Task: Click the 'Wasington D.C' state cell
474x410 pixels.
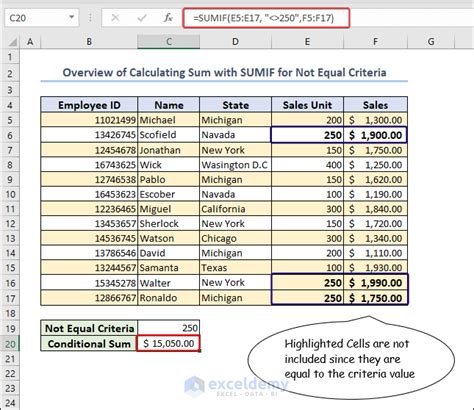Action: (236, 165)
